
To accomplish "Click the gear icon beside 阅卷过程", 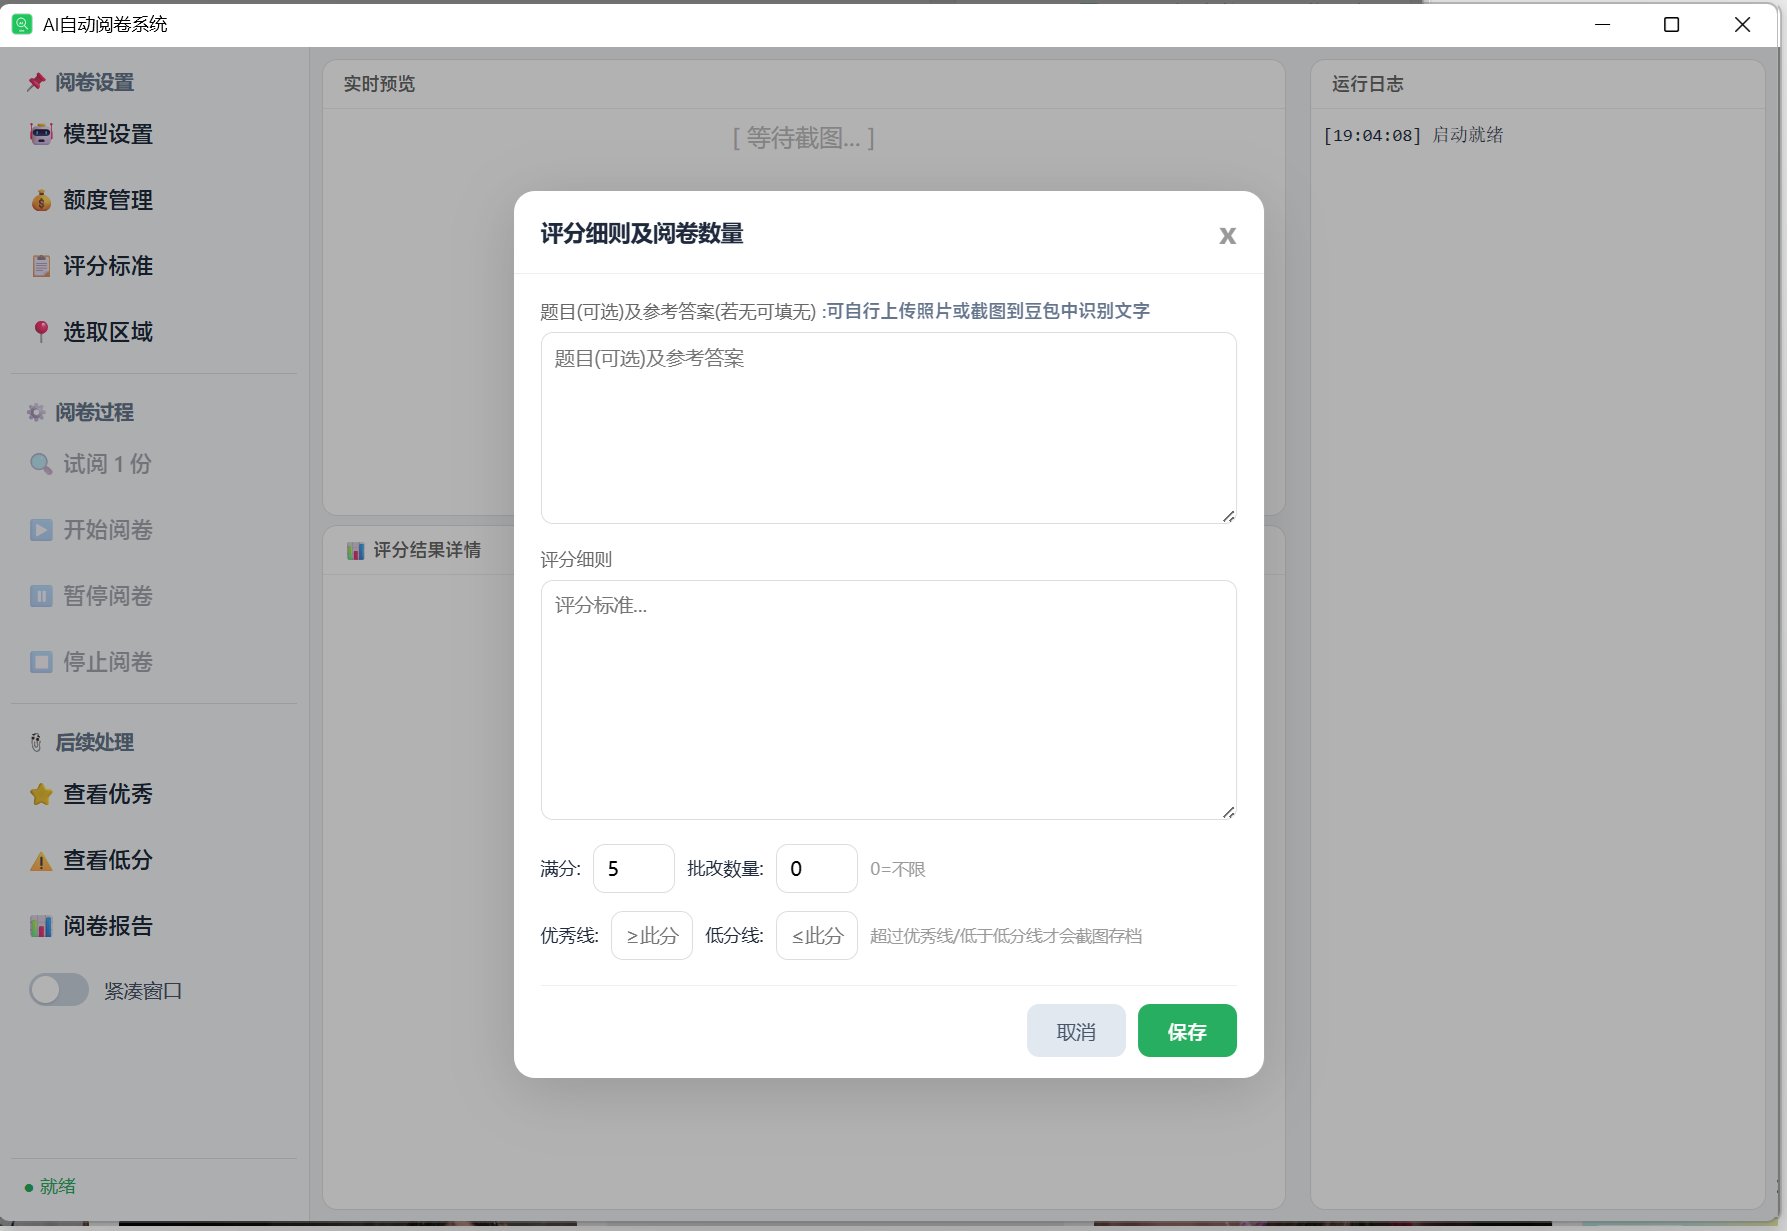I will tap(36, 412).
